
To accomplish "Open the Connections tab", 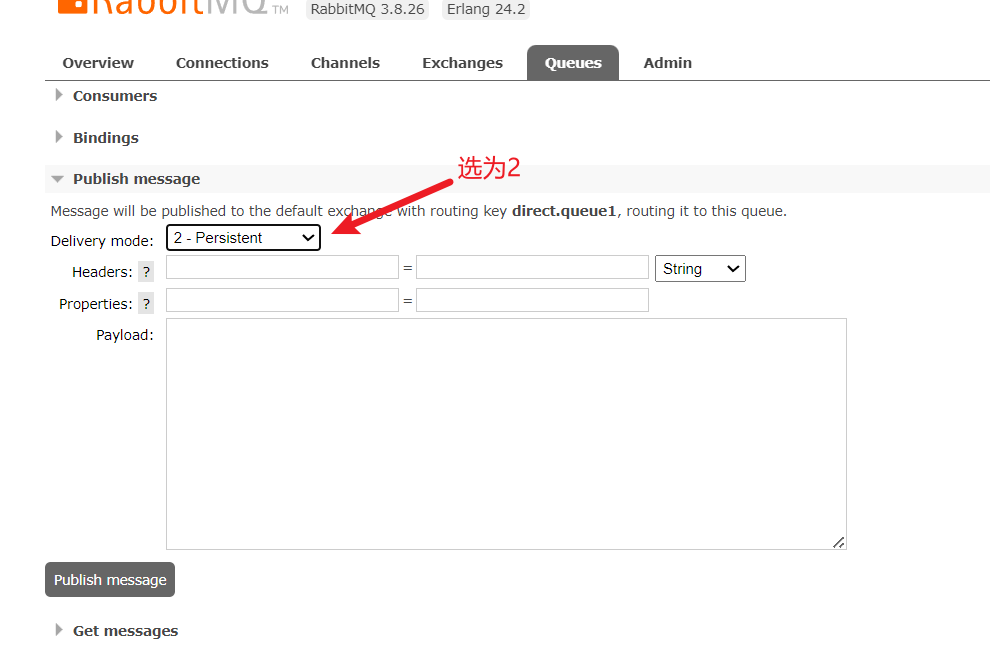I will tap(222, 63).
